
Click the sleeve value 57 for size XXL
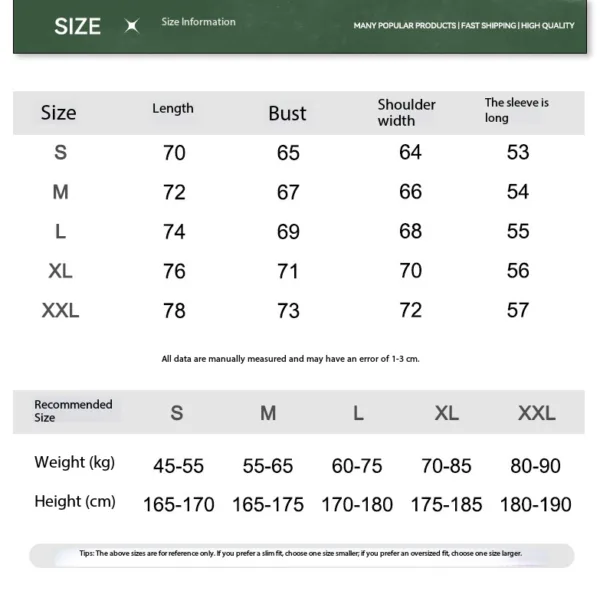[517, 310]
